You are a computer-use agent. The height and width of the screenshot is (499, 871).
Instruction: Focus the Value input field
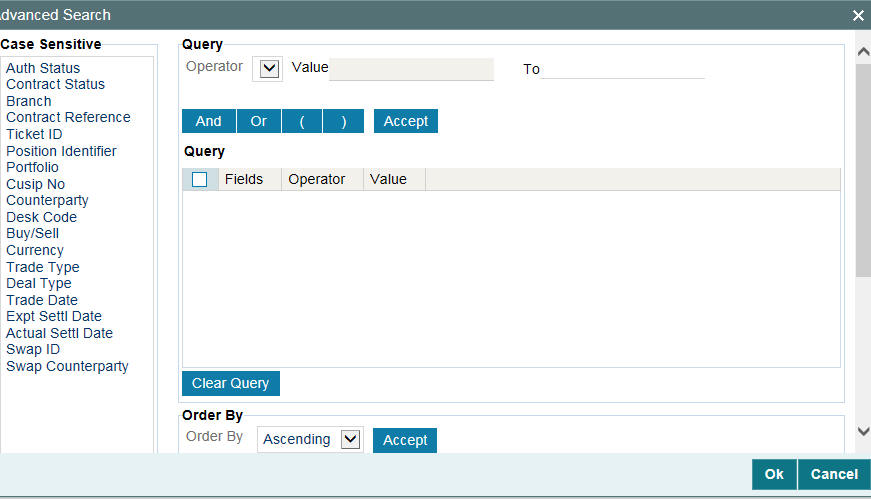[411, 69]
